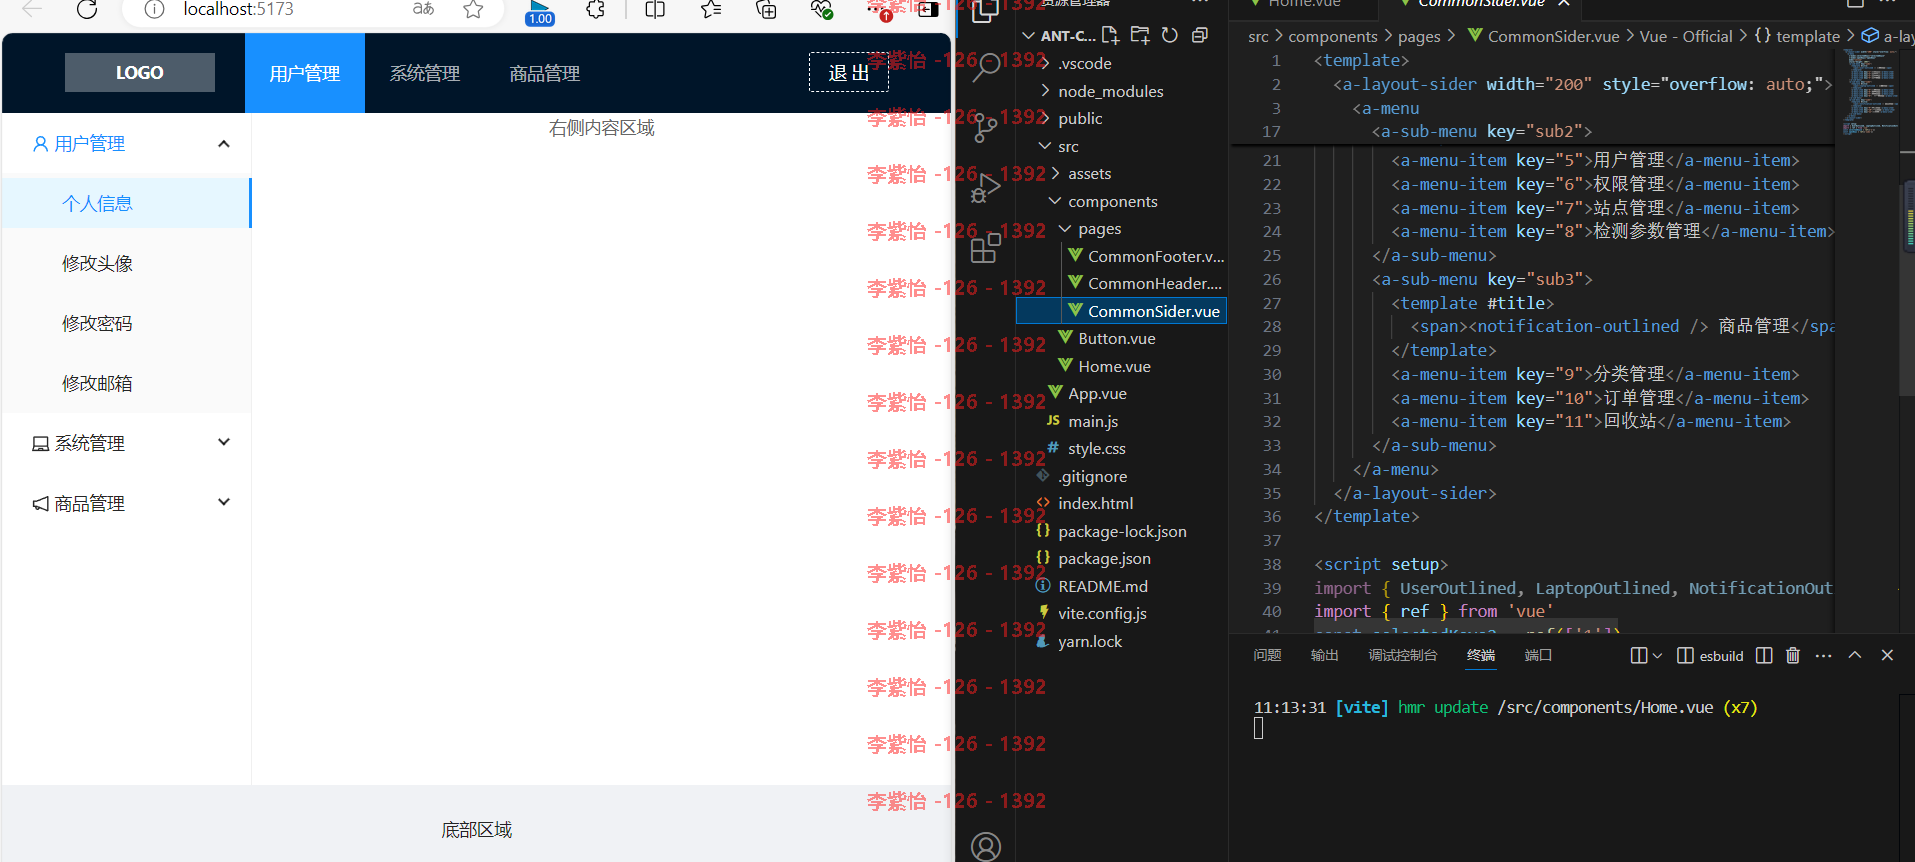Create a new file in explorer
The width and height of the screenshot is (1915, 862).
pyautogui.click(x=1110, y=35)
